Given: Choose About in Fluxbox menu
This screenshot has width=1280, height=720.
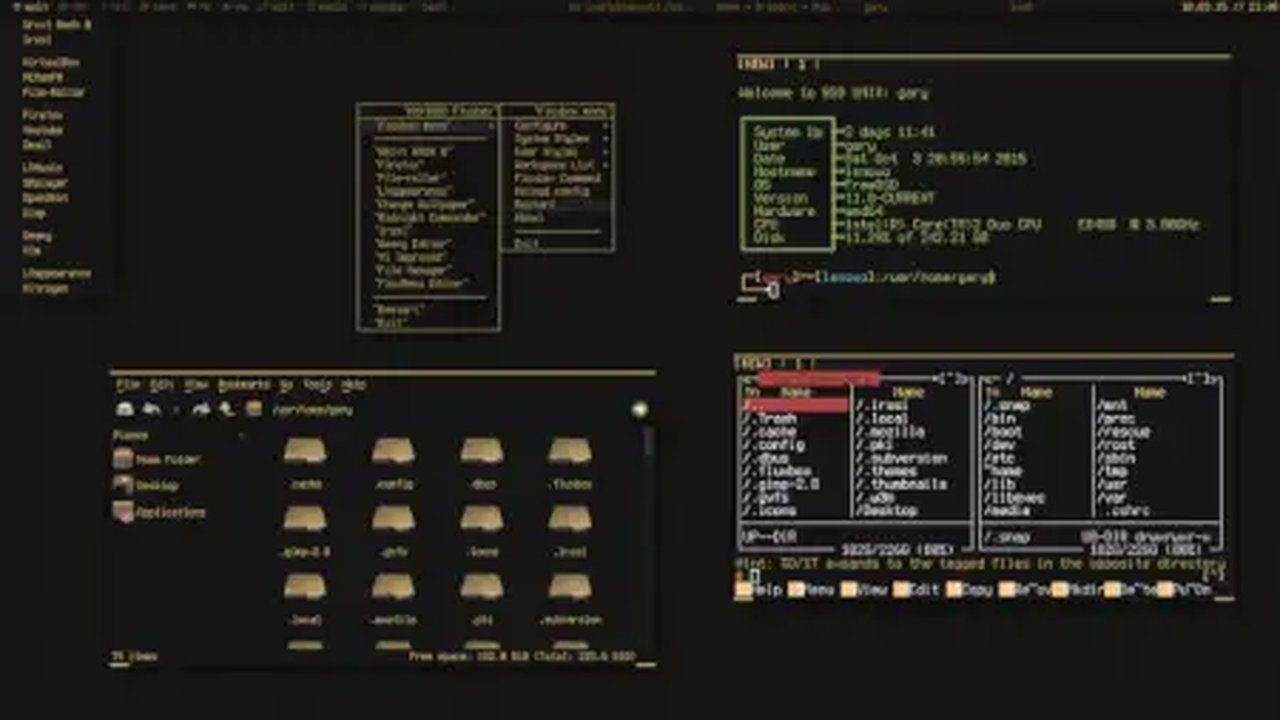Looking at the screenshot, I should coord(556,217).
